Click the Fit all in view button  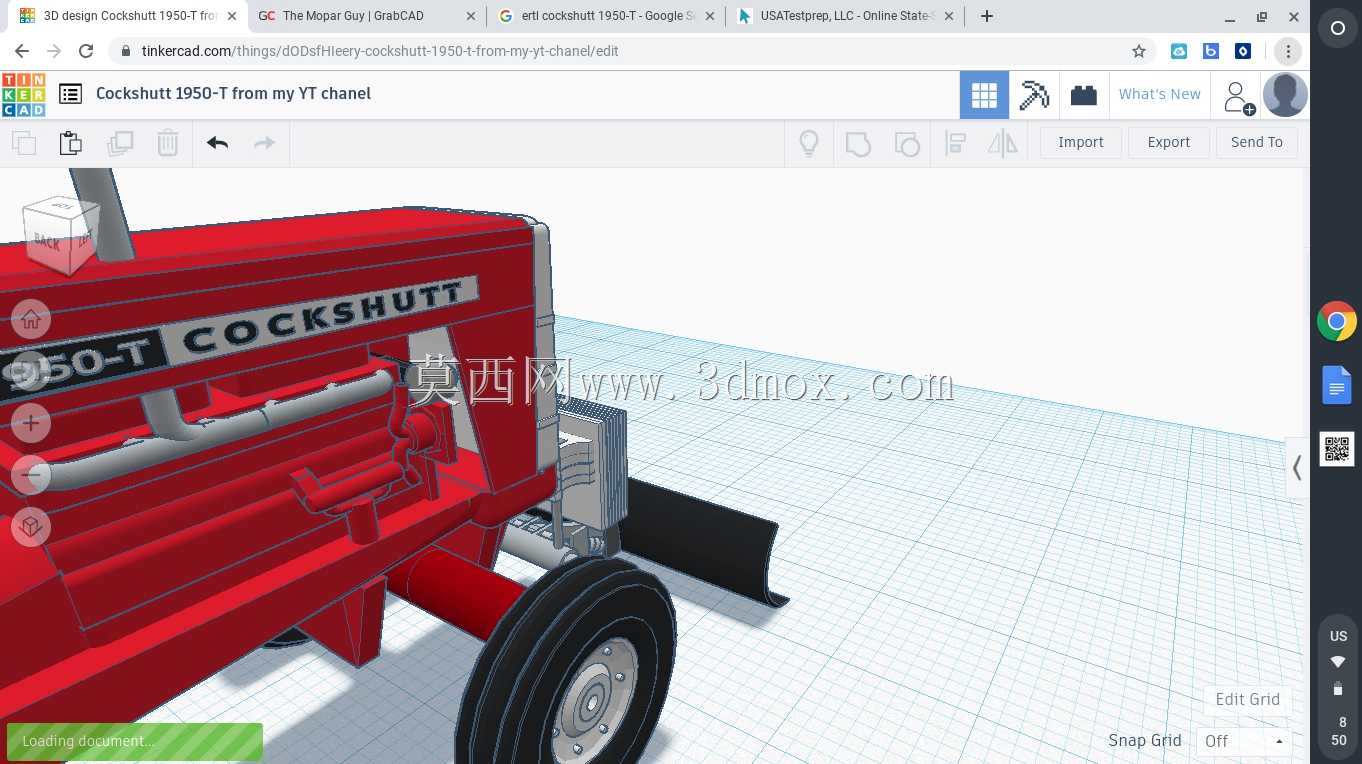tap(31, 371)
